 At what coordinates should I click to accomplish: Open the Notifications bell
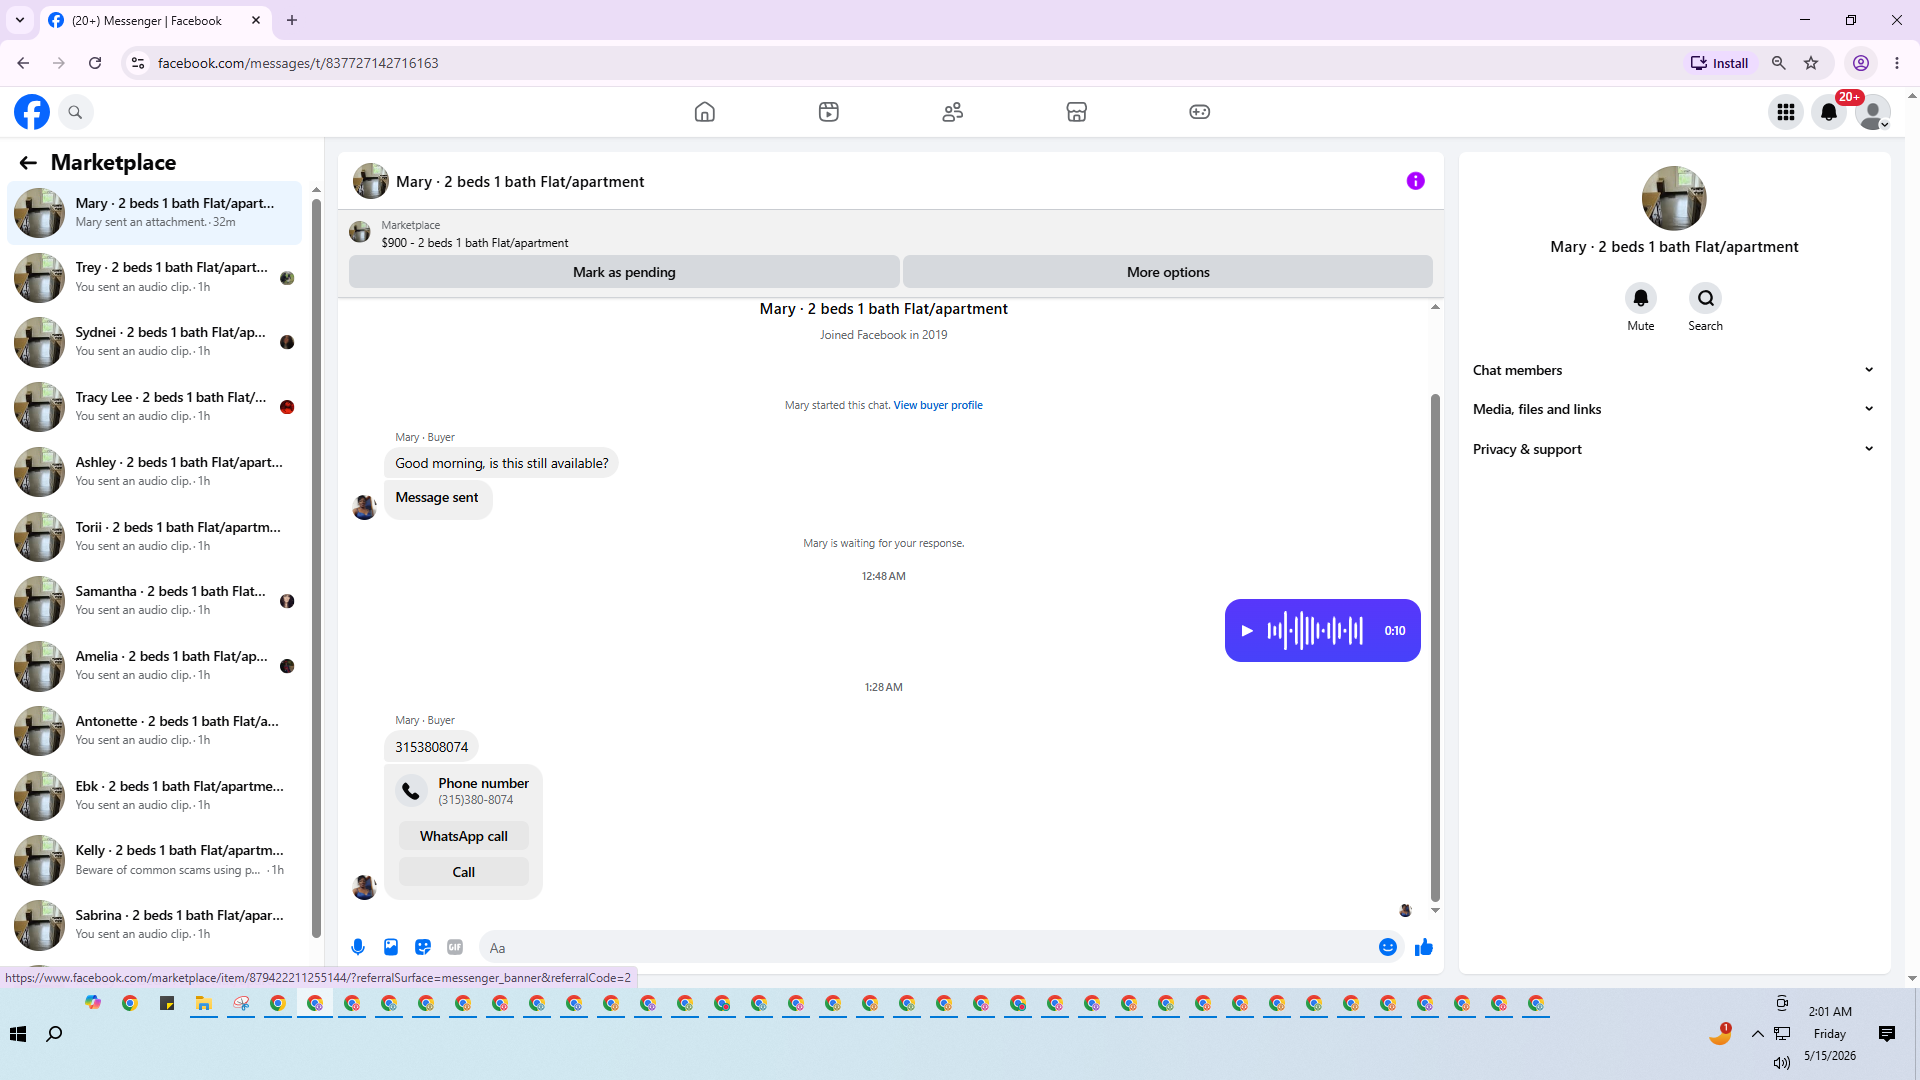[x=1829, y=112]
